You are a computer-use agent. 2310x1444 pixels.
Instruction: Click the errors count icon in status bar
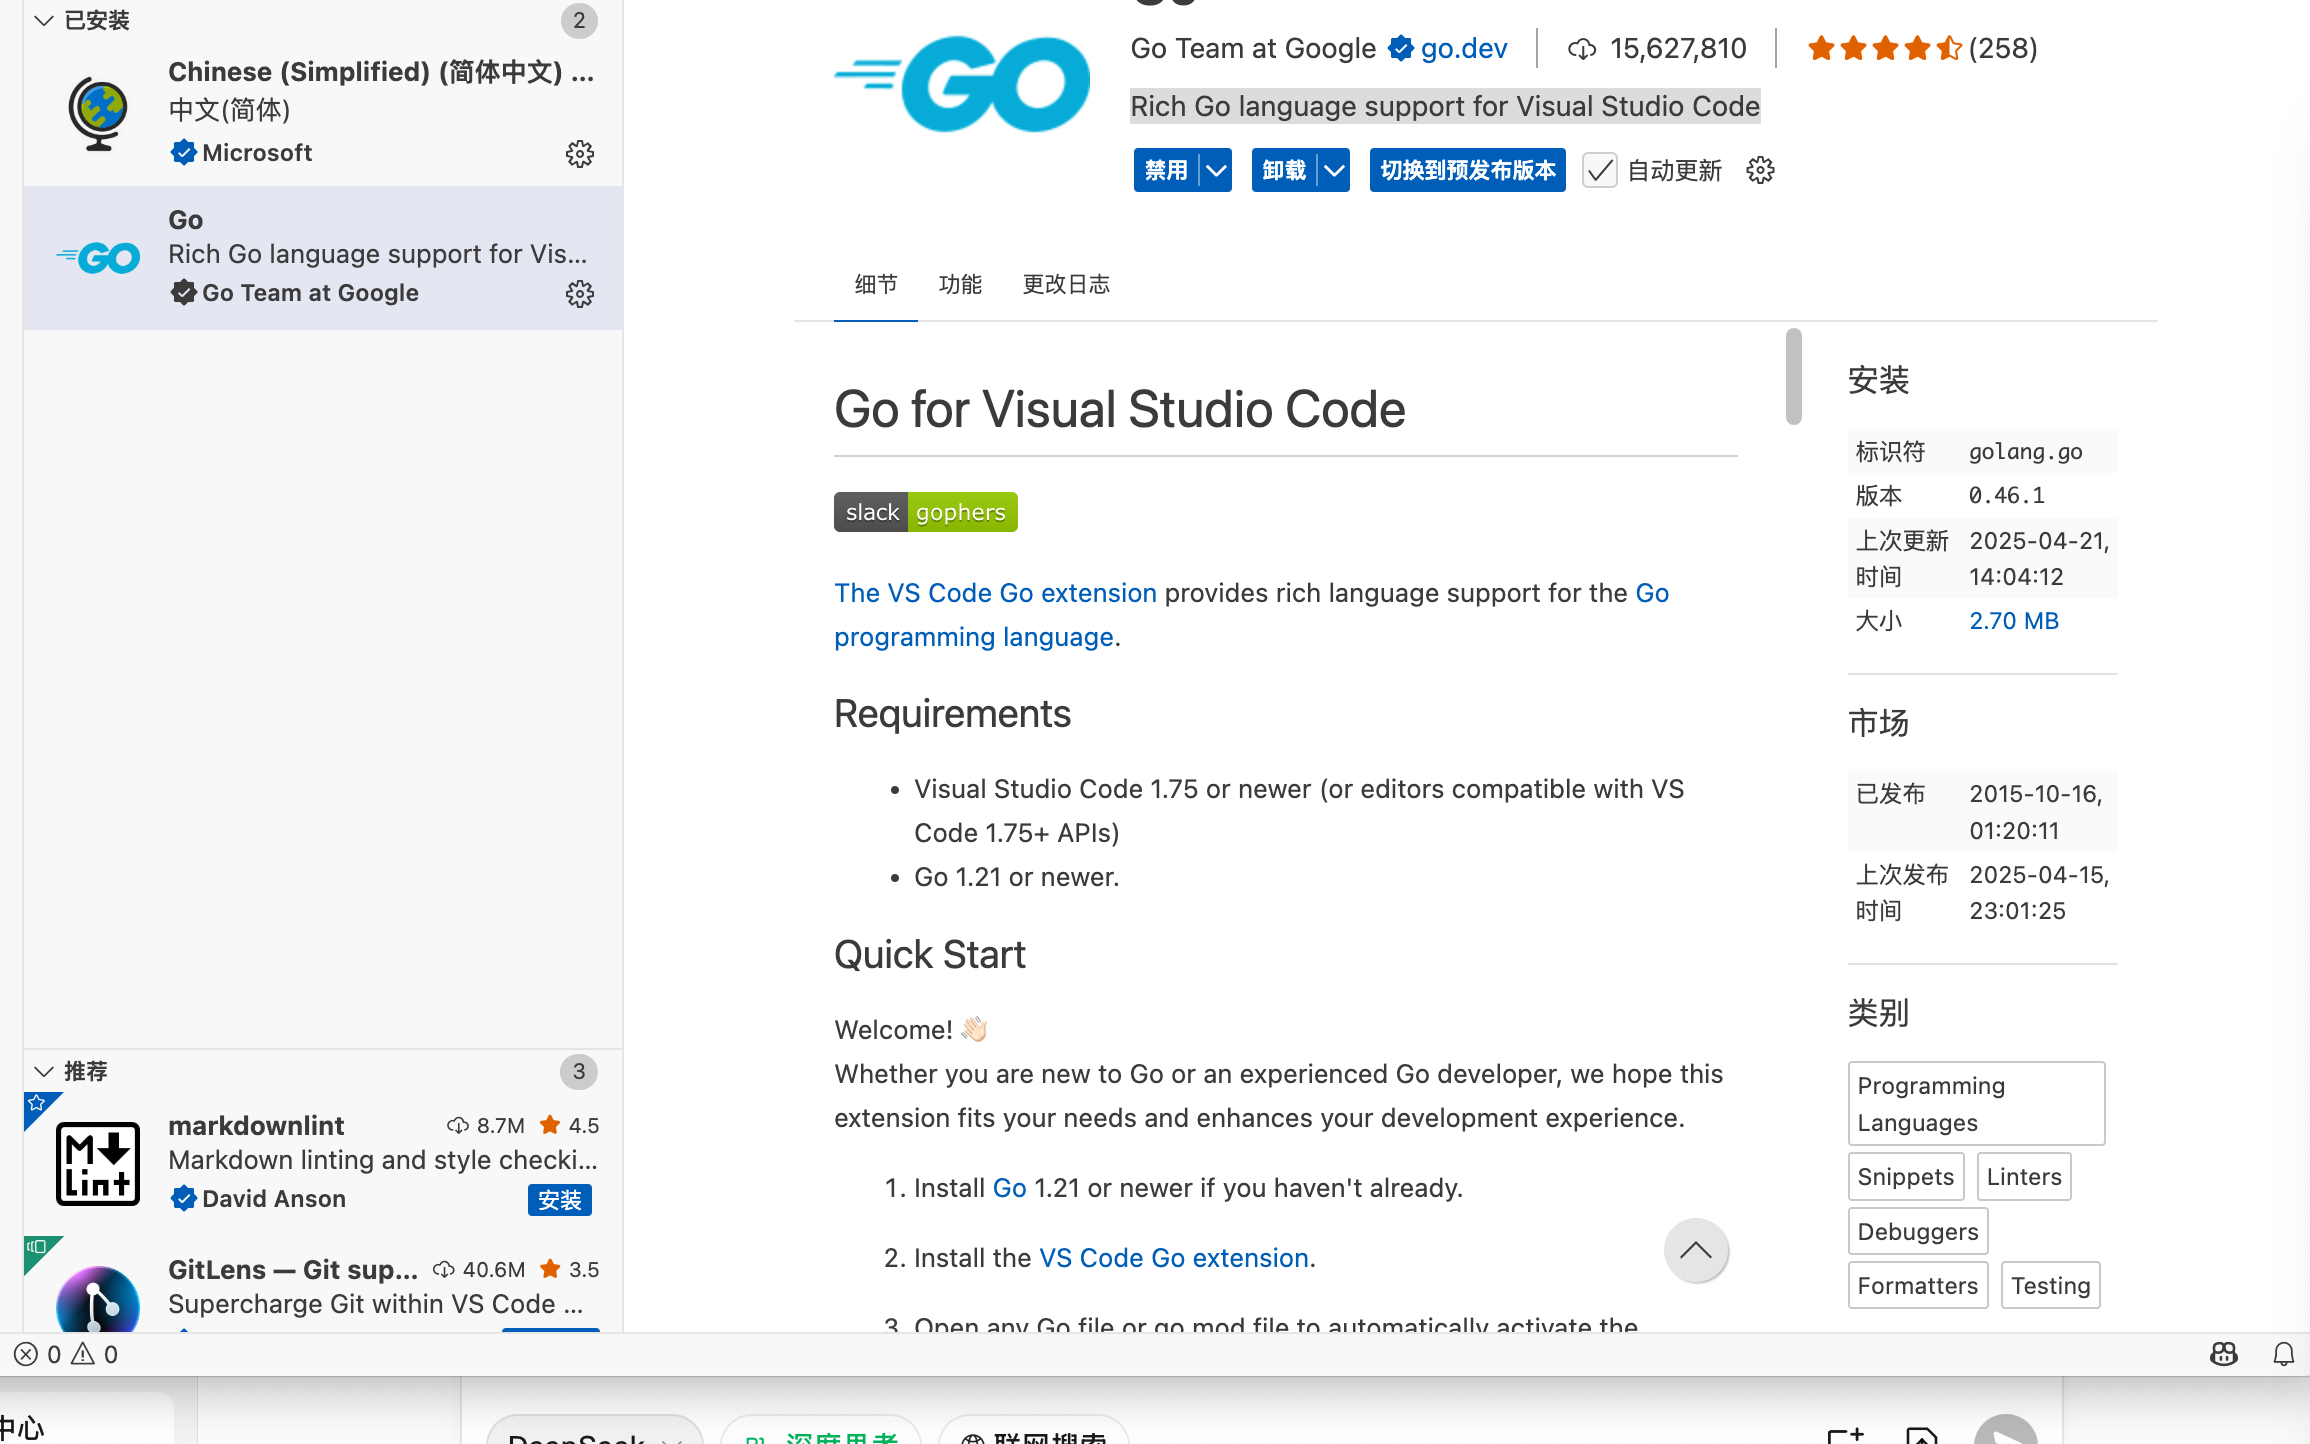tap(26, 1355)
